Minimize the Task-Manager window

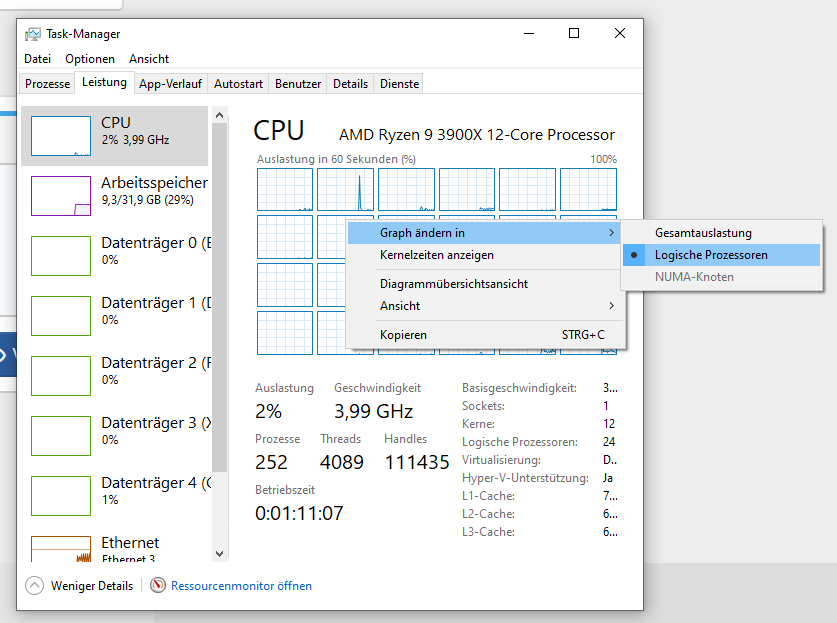click(529, 34)
